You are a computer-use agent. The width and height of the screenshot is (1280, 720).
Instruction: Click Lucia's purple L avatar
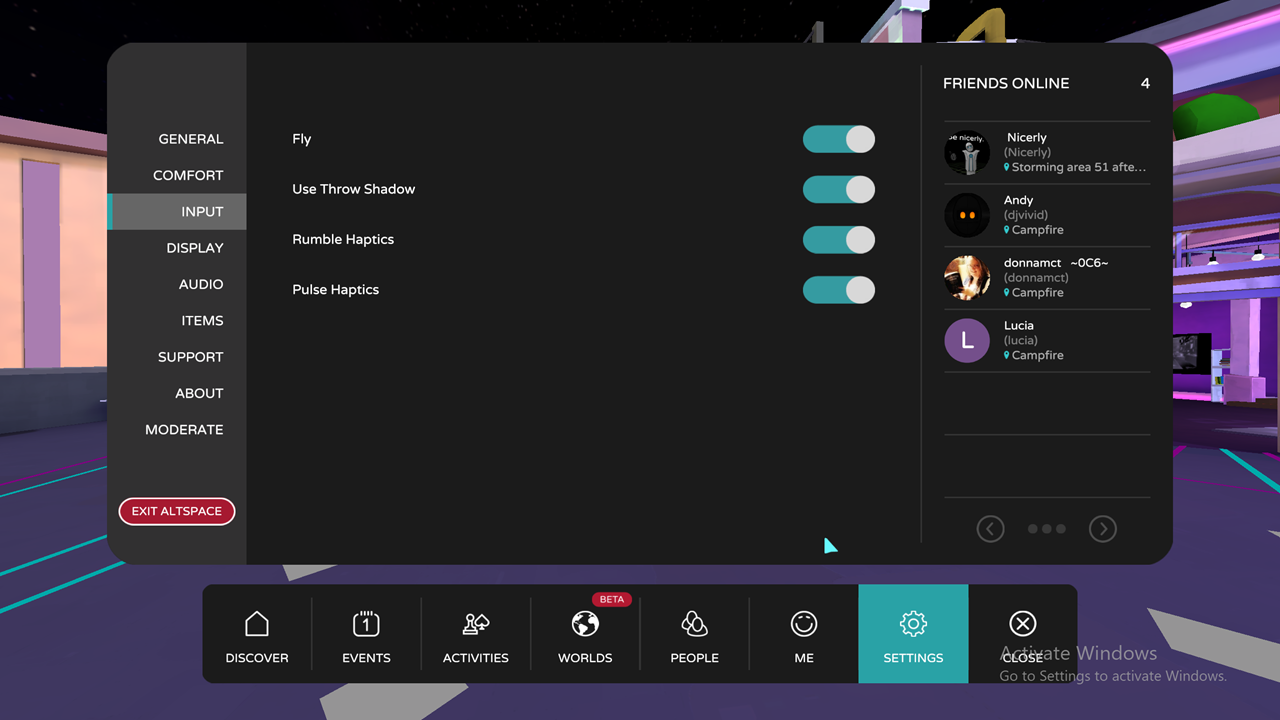click(x=967, y=340)
